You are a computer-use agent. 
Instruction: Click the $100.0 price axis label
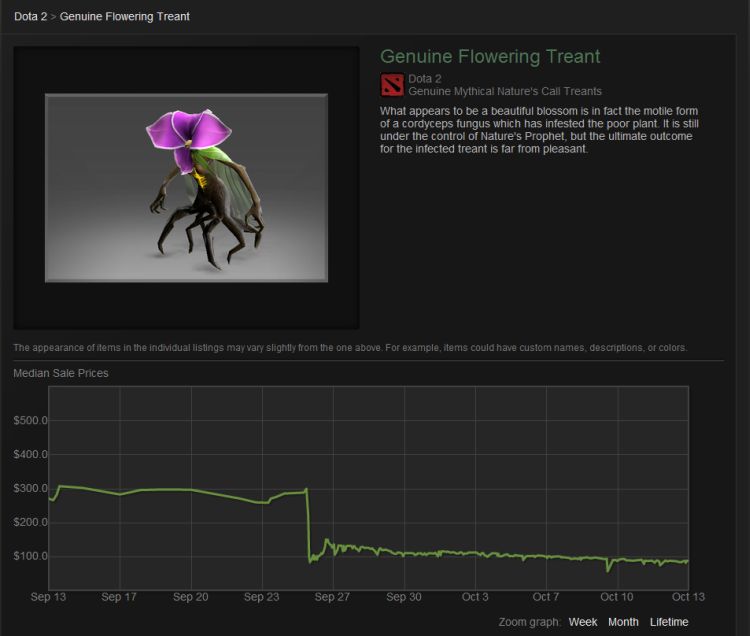(31, 556)
